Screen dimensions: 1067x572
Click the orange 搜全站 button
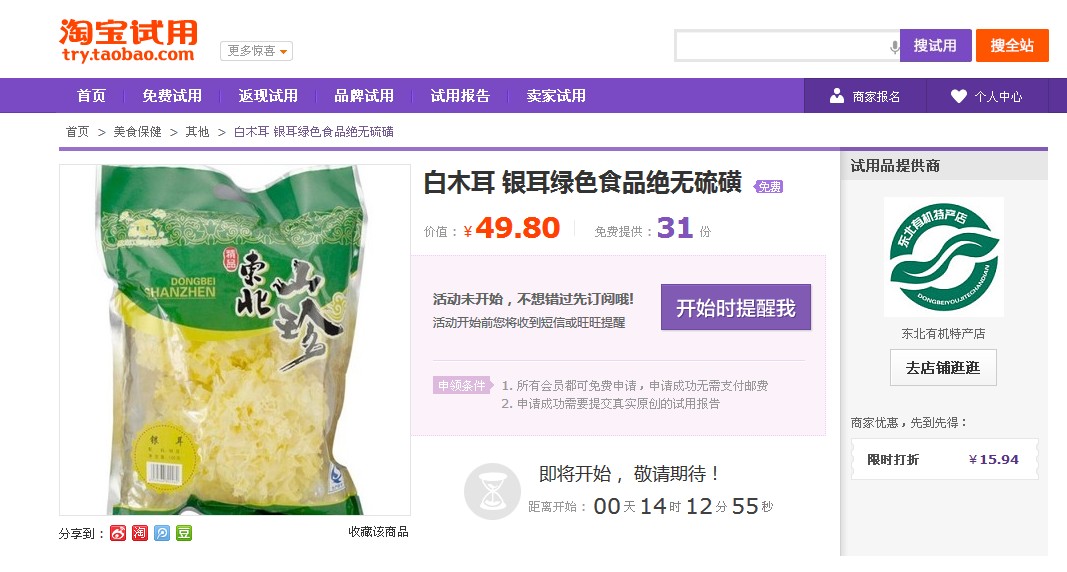coord(1013,46)
